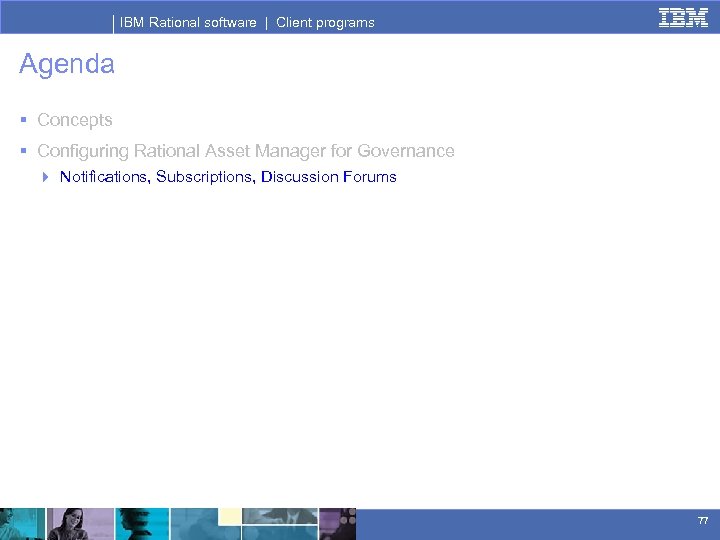Click 'Client programs' header text
This screenshot has width=720, height=540.
[325, 22]
